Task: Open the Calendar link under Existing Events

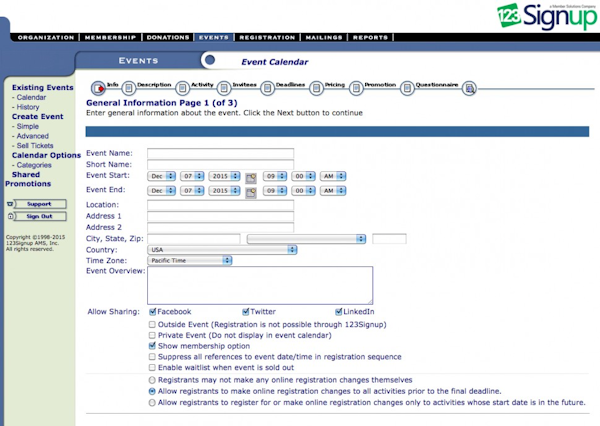Action: (31, 97)
